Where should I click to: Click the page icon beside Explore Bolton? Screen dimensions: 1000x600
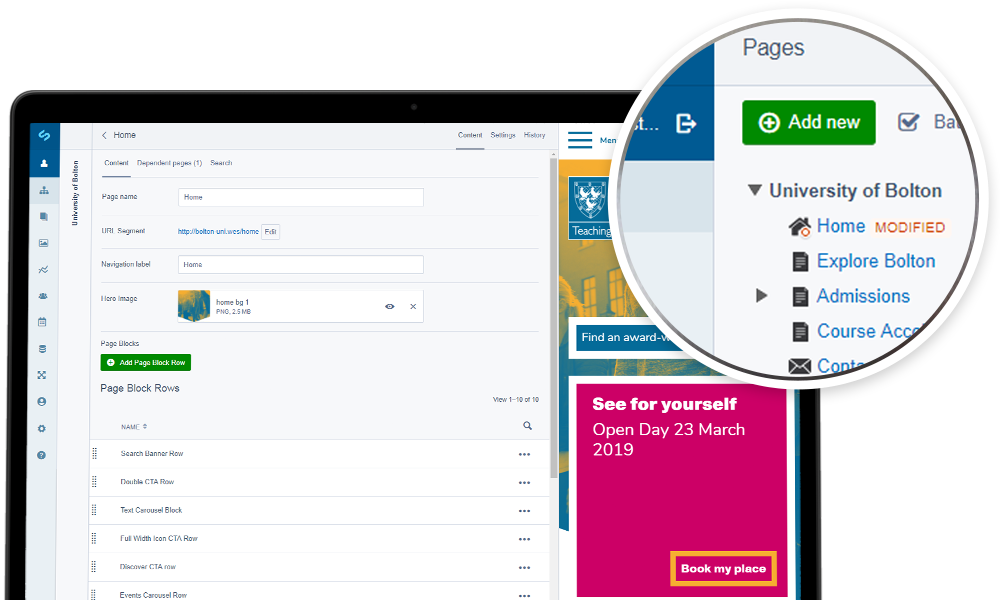click(800, 261)
